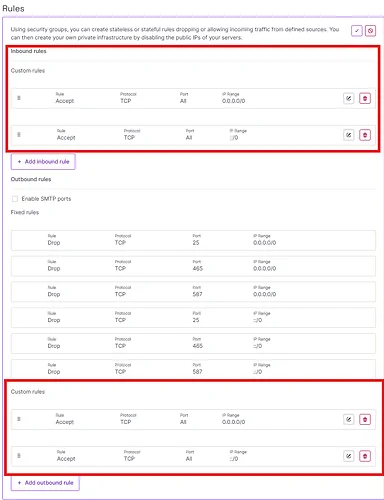This screenshot has width=384, height=500.
Task: Delete inbound Accept rule for 0.0.0.0/0
Action: coord(365,98)
